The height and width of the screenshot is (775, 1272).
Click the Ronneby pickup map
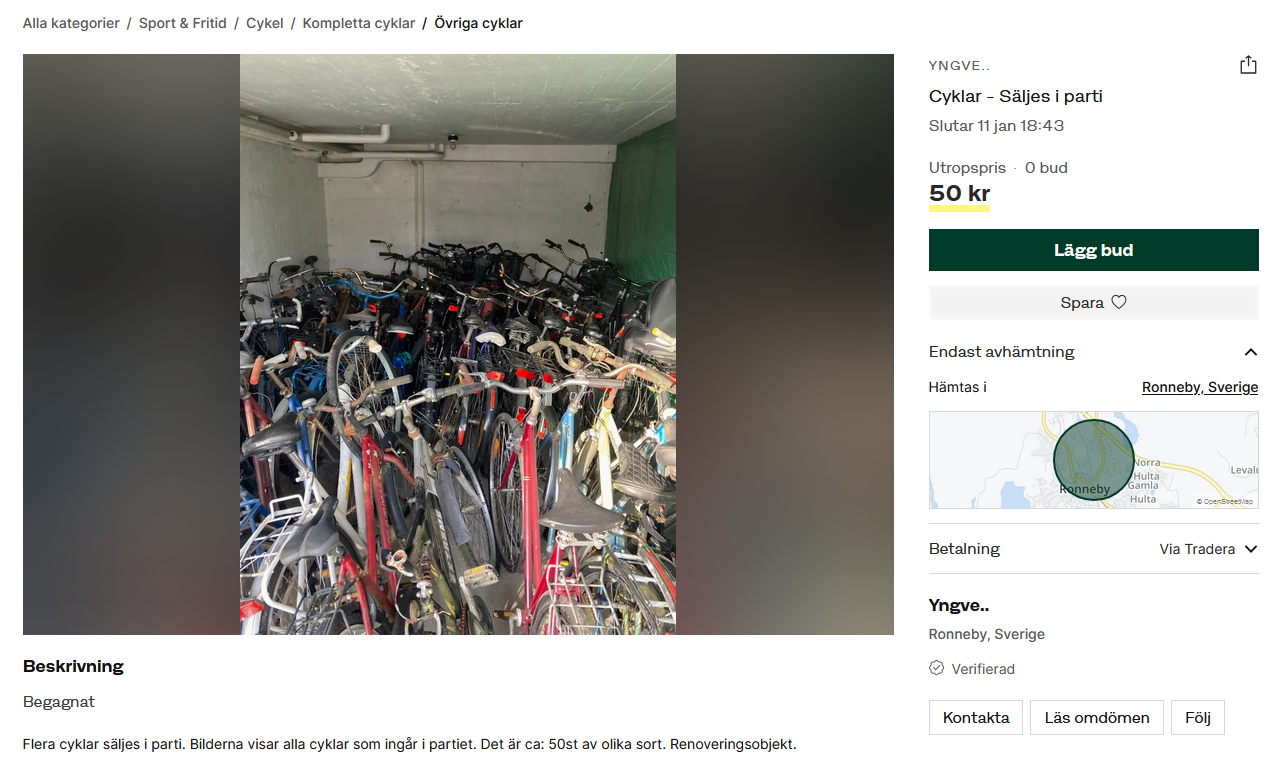[1093, 460]
